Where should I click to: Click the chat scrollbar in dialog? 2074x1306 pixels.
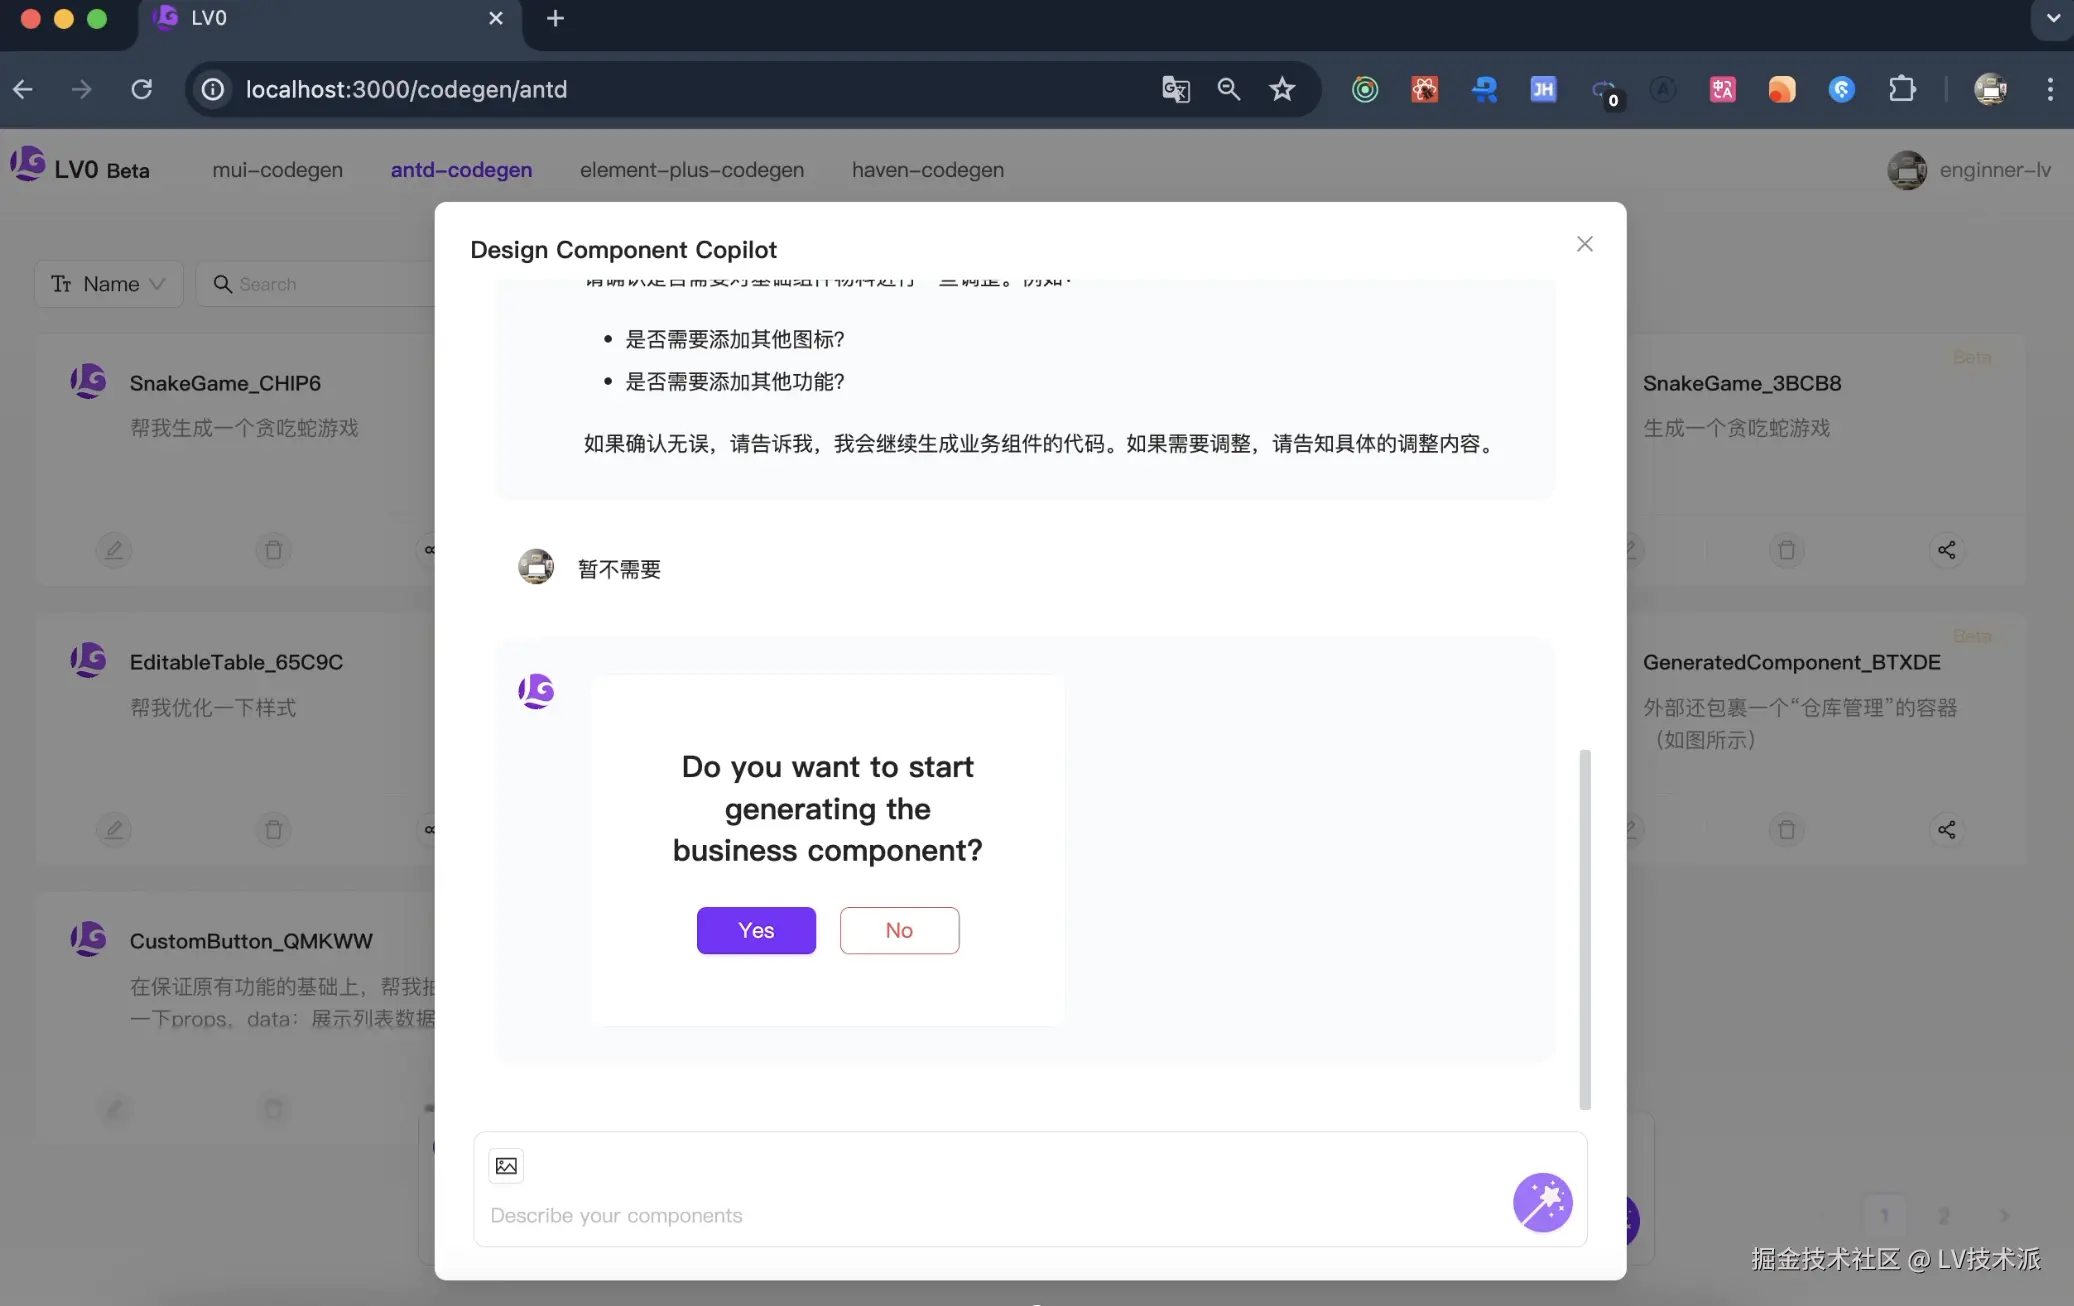pos(1584,928)
